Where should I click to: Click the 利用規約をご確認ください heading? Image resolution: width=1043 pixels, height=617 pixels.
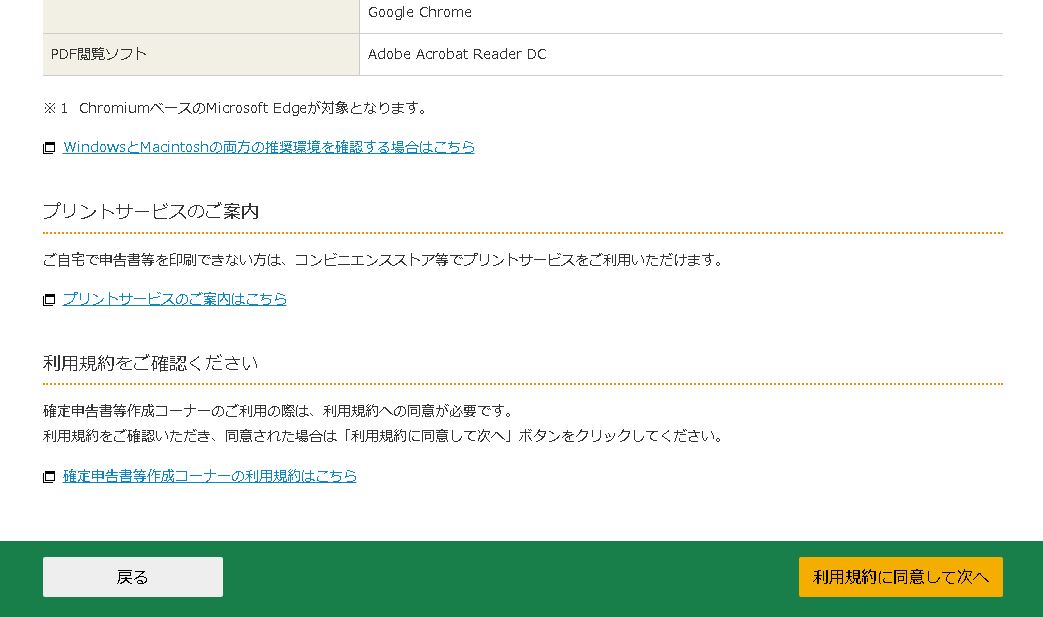[150, 363]
